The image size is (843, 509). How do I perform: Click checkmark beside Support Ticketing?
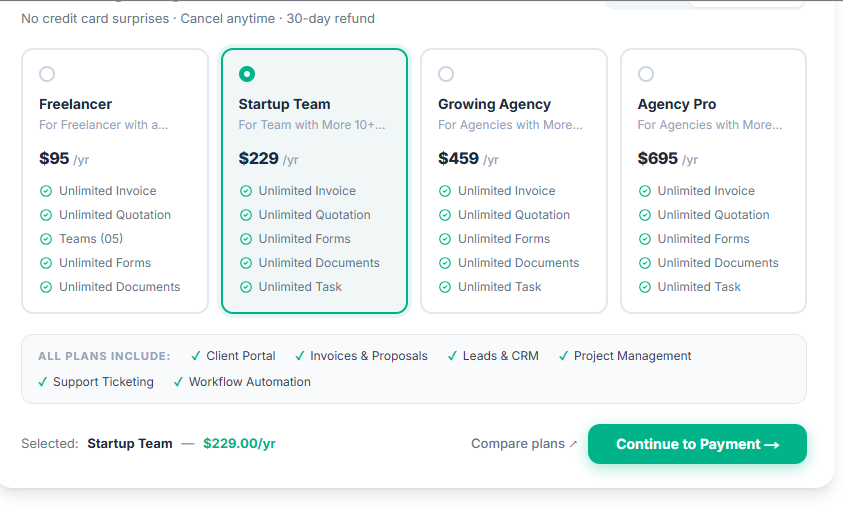tap(42, 382)
